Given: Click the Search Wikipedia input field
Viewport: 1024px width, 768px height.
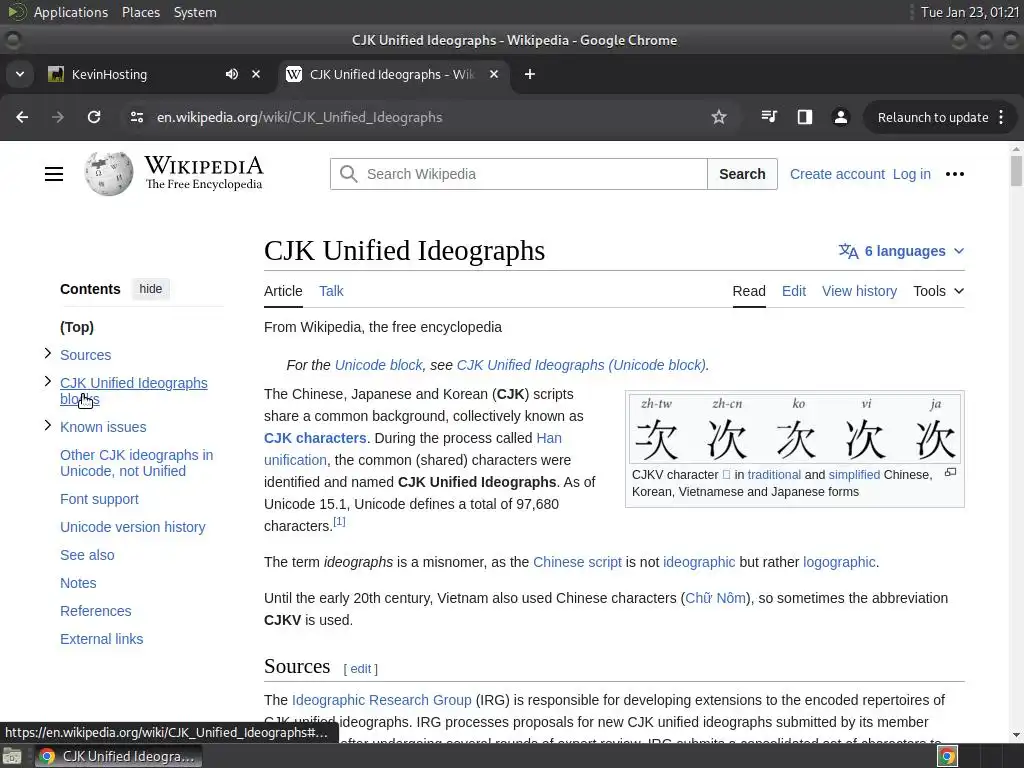Looking at the screenshot, I should (519, 174).
